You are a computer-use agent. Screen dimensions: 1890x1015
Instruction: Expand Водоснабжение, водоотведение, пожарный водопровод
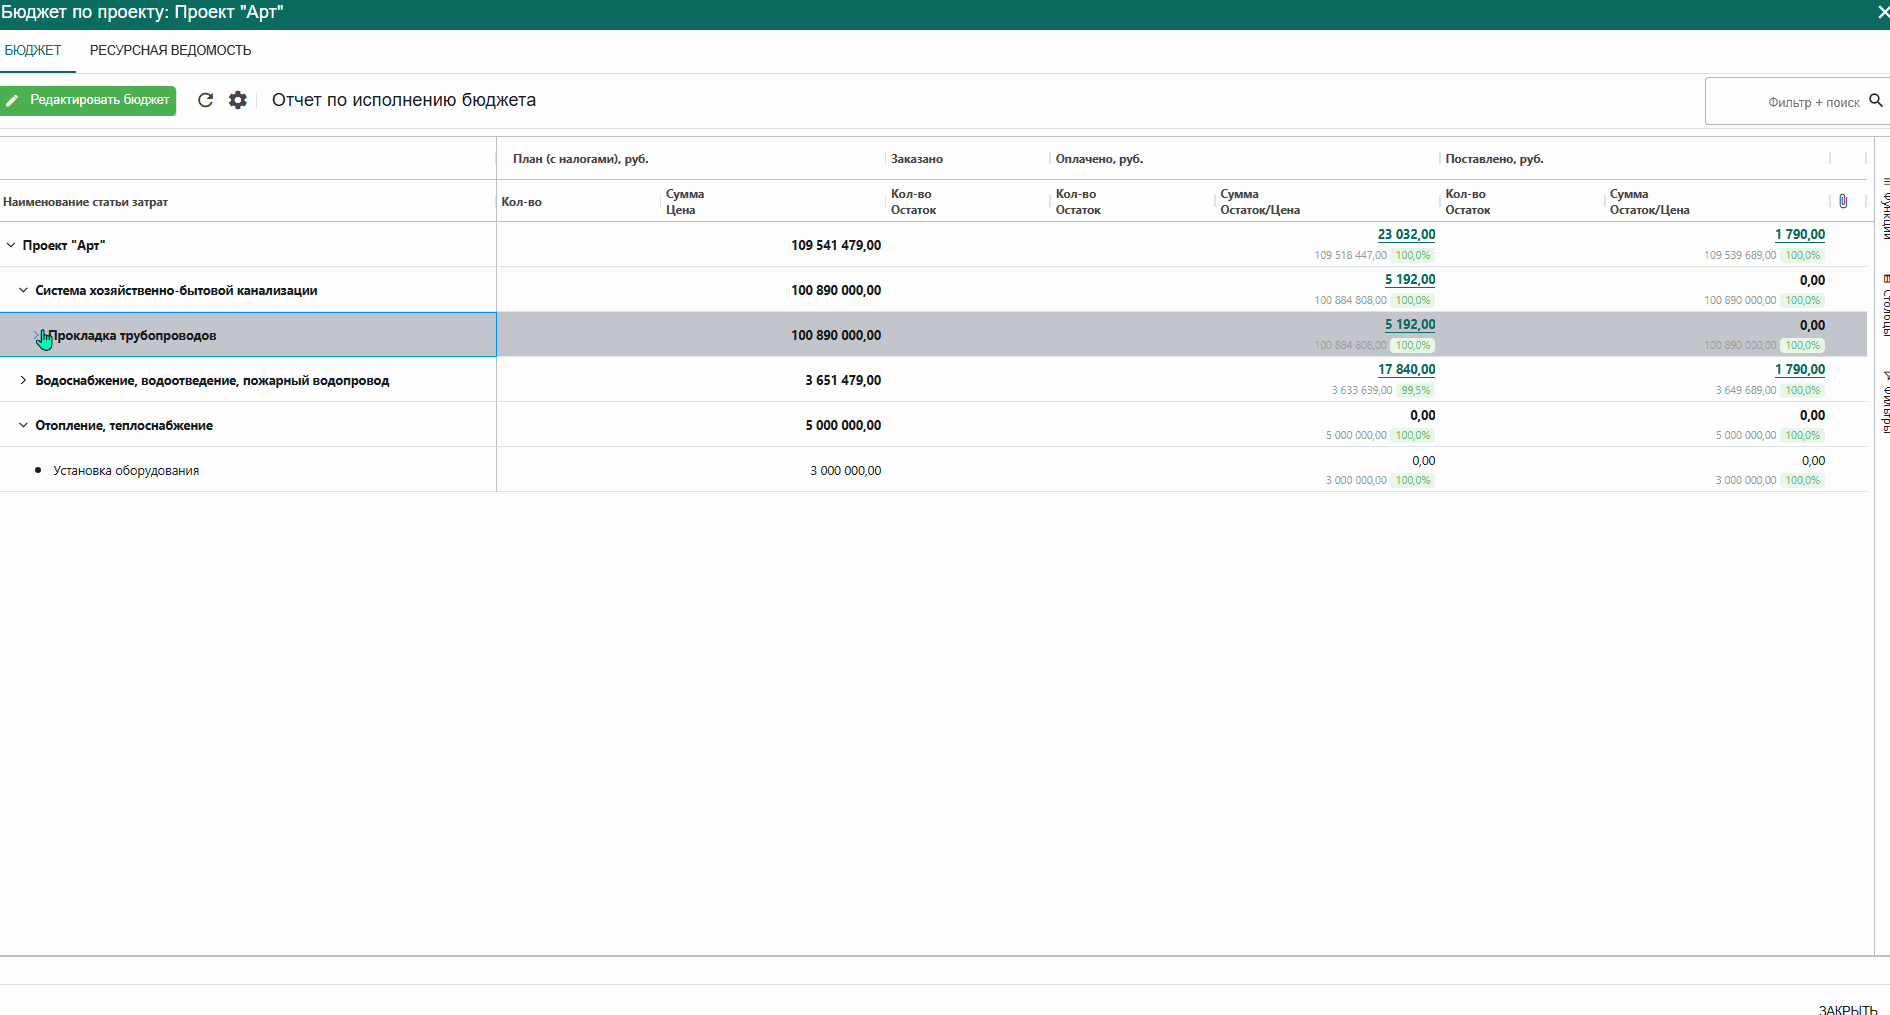pos(23,380)
